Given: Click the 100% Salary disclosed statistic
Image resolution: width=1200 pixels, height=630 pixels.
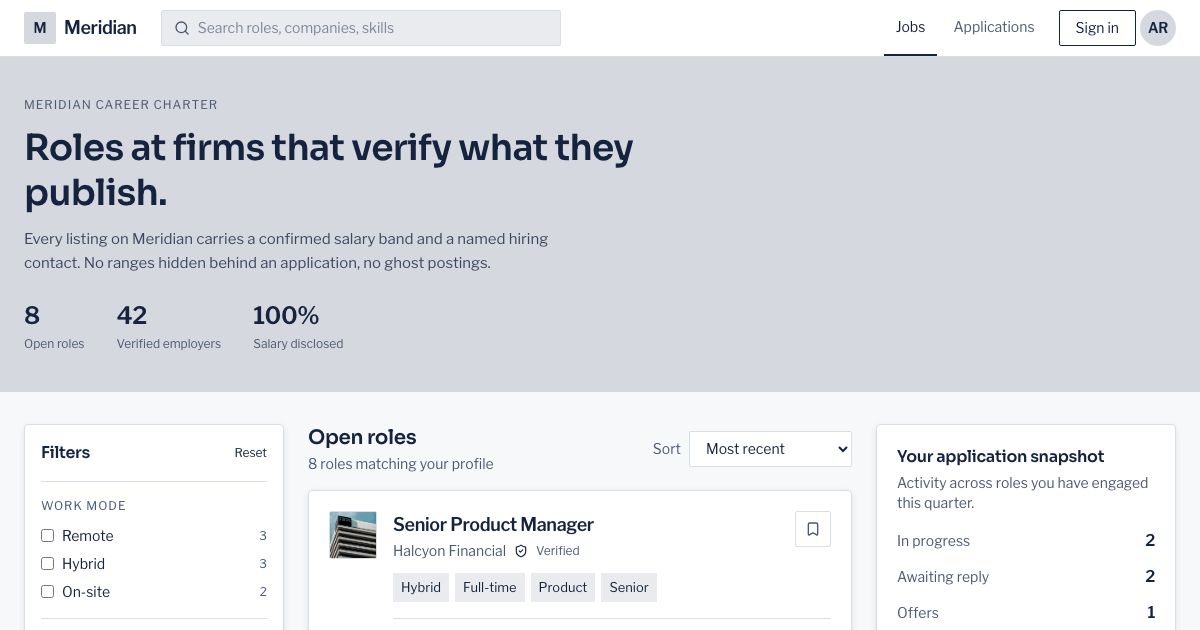Looking at the screenshot, I should (x=298, y=328).
